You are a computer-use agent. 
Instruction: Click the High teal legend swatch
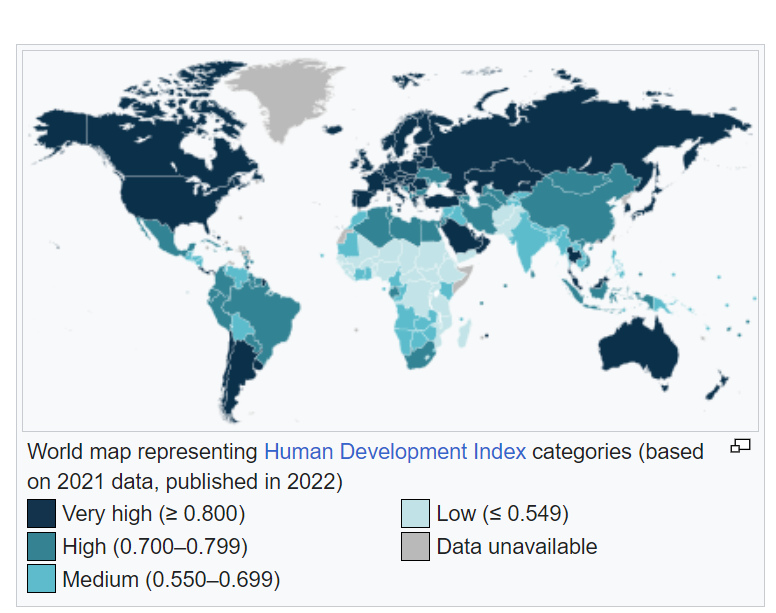(42, 547)
